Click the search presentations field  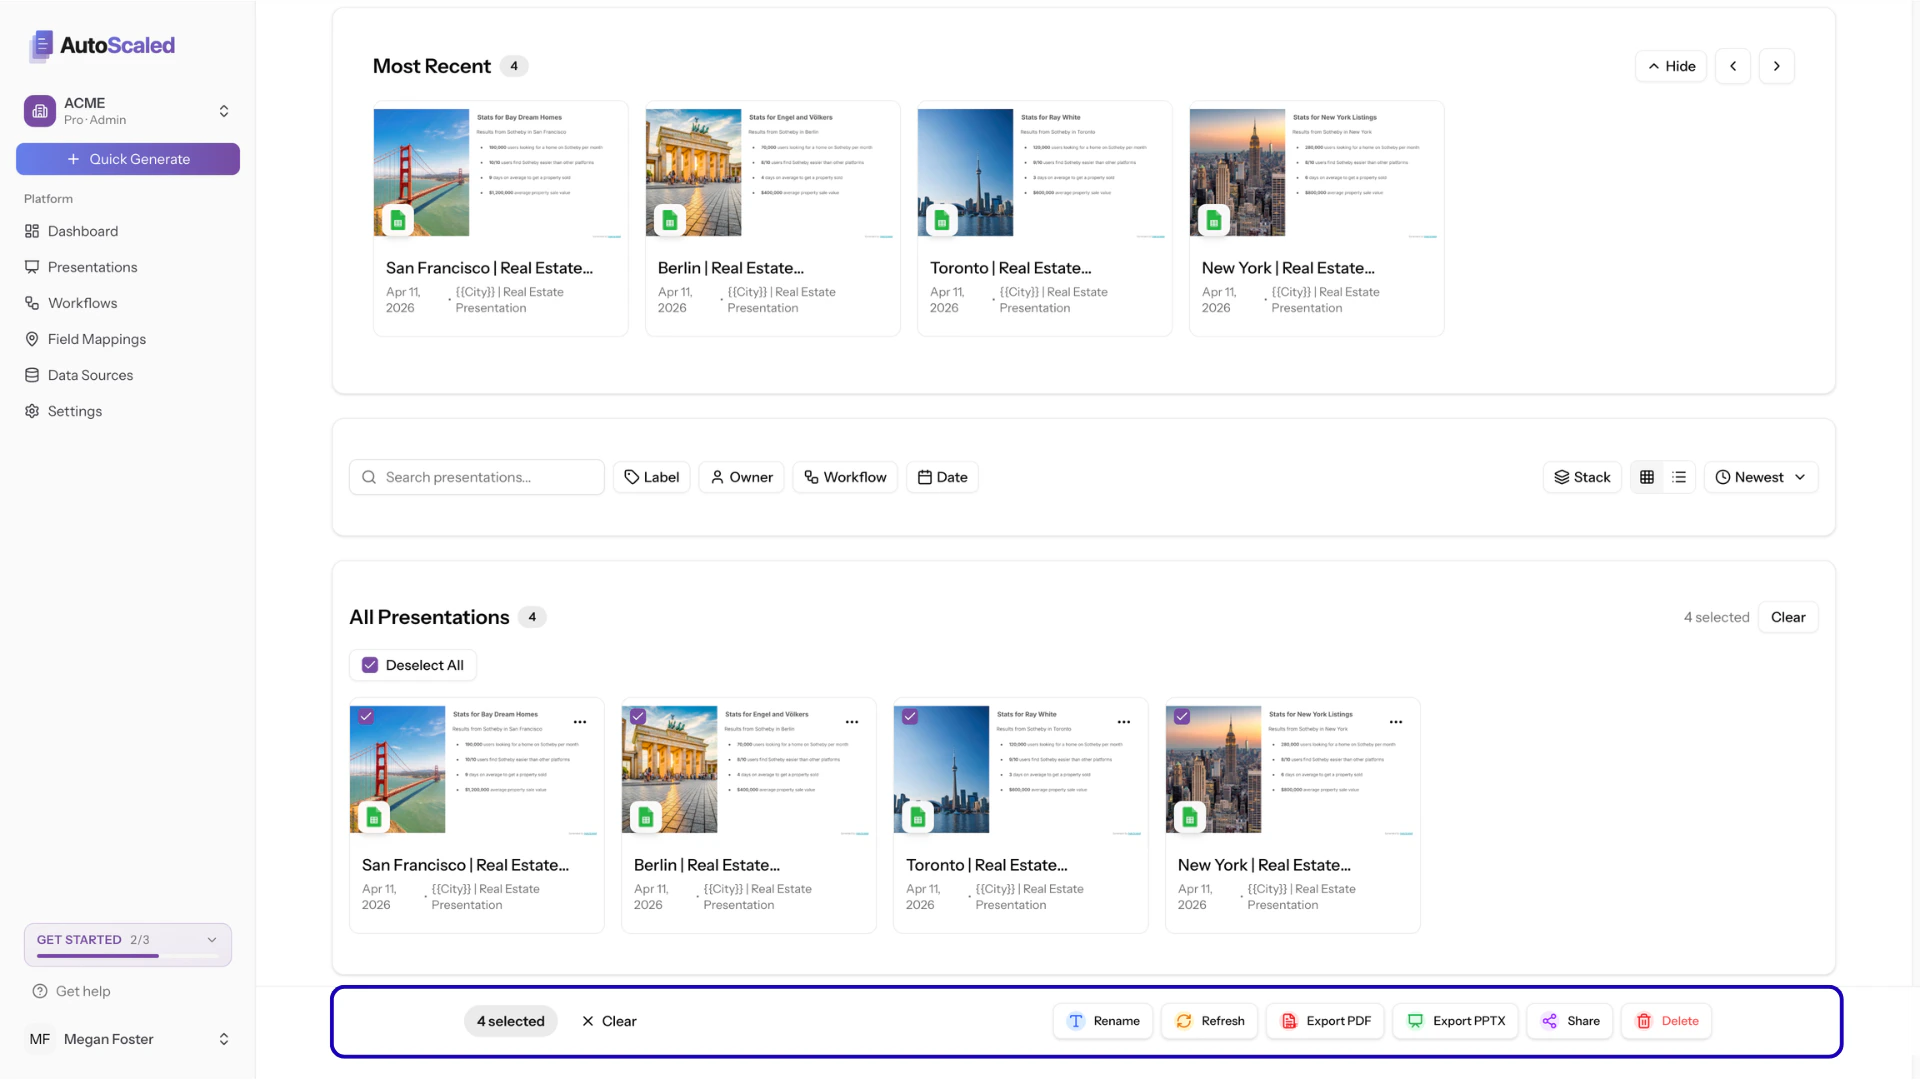click(x=476, y=477)
